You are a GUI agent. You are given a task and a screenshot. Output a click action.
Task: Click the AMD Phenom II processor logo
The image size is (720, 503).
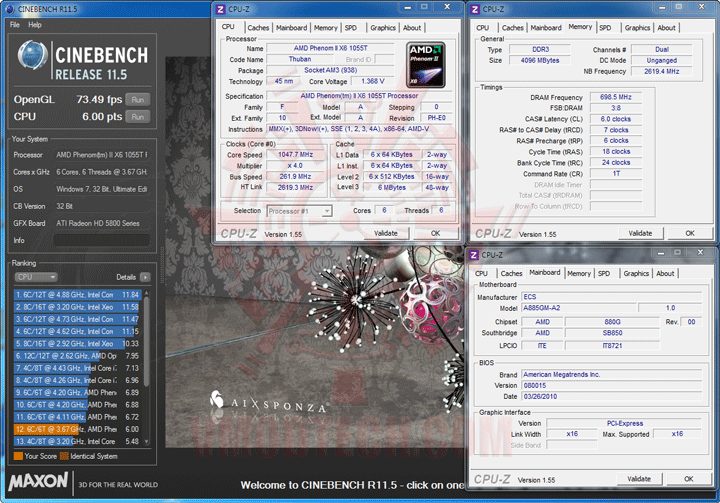426,65
